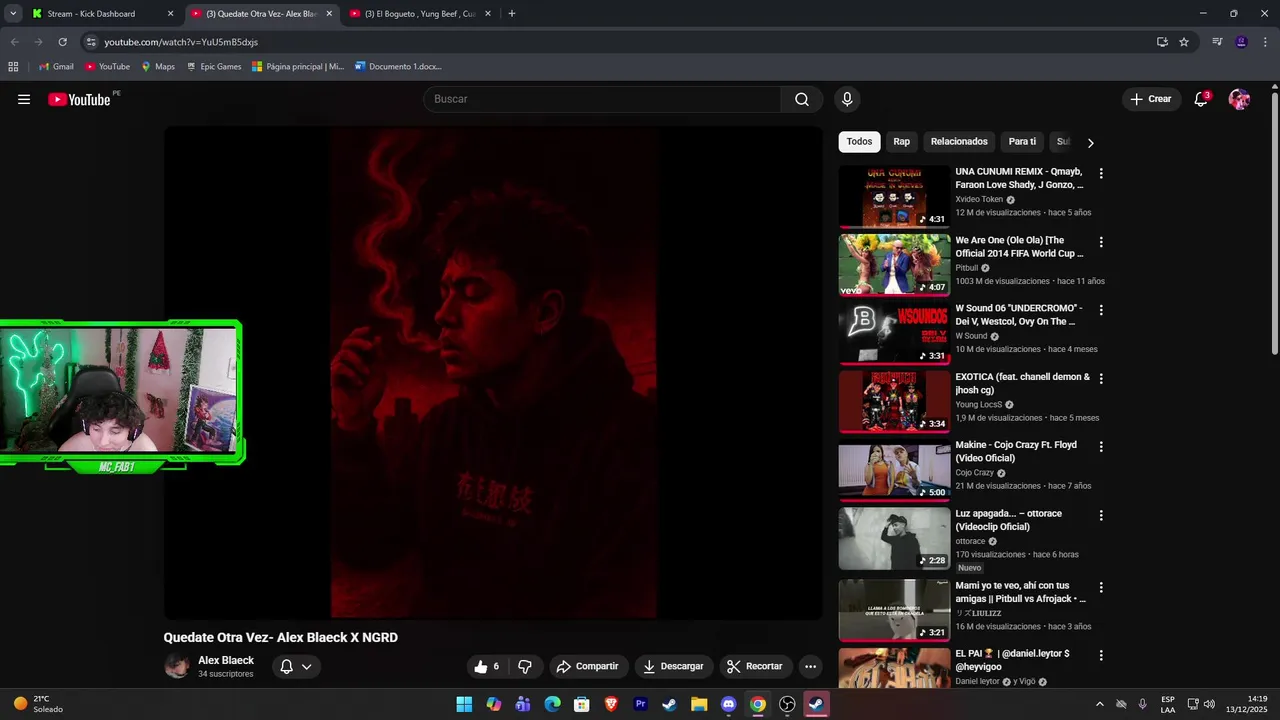The height and width of the screenshot is (720, 1280).
Task: Click the Compartir button
Action: (587, 666)
